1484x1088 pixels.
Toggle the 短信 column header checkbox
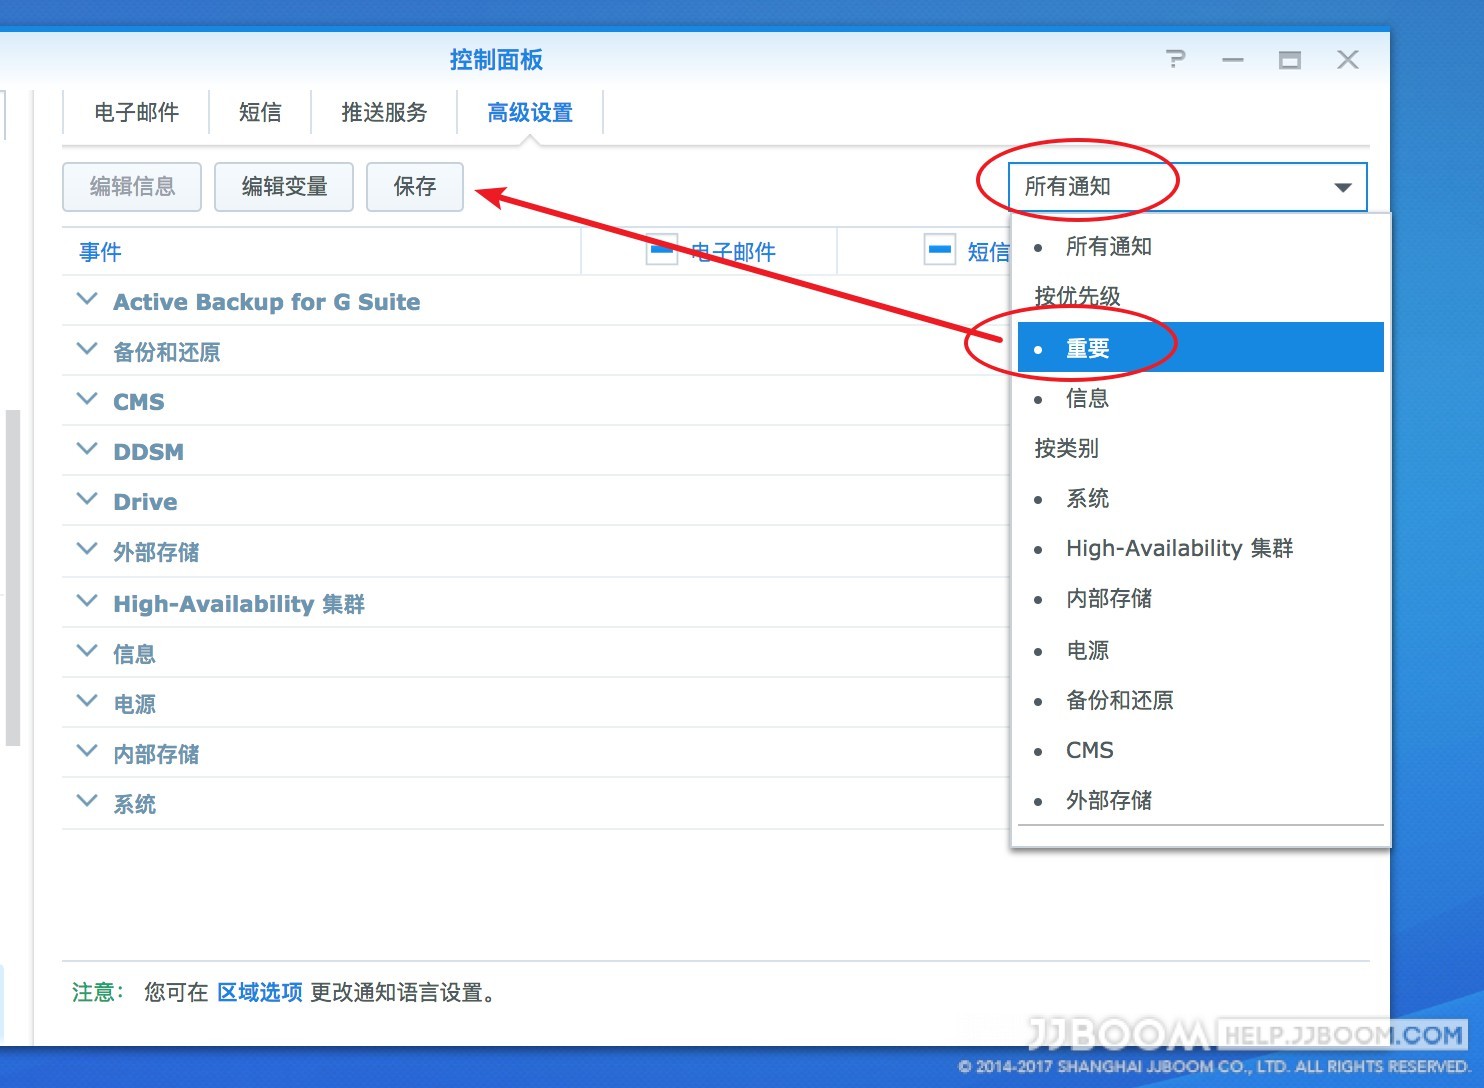[940, 250]
